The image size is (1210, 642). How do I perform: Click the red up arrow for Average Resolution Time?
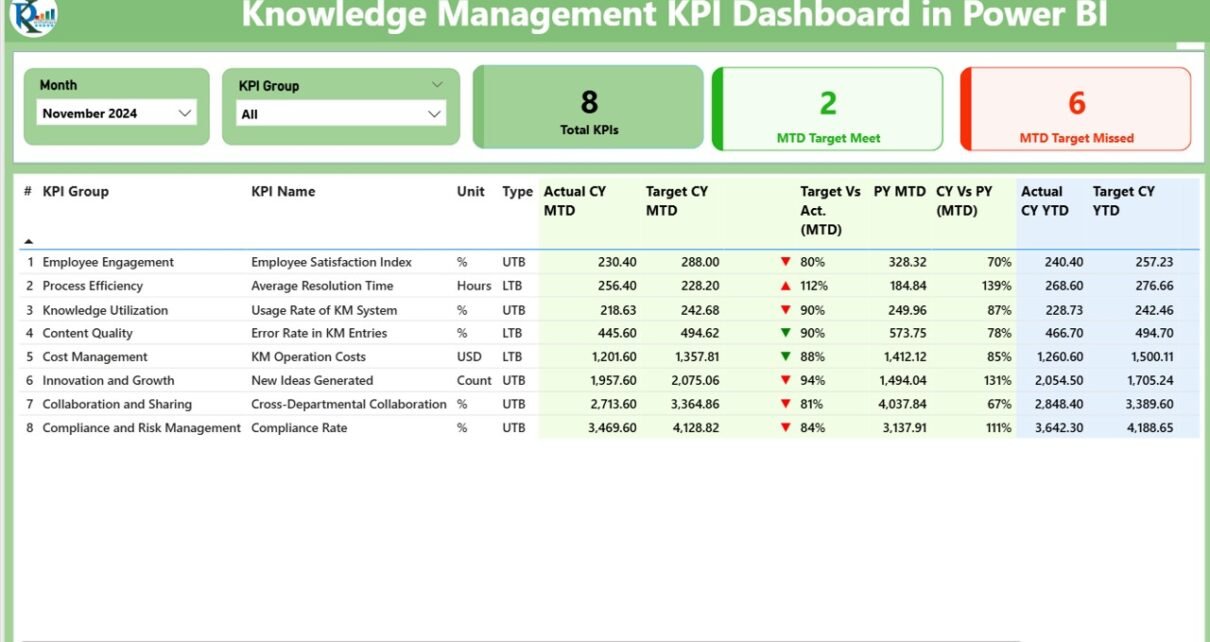pyautogui.click(x=785, y=285)
